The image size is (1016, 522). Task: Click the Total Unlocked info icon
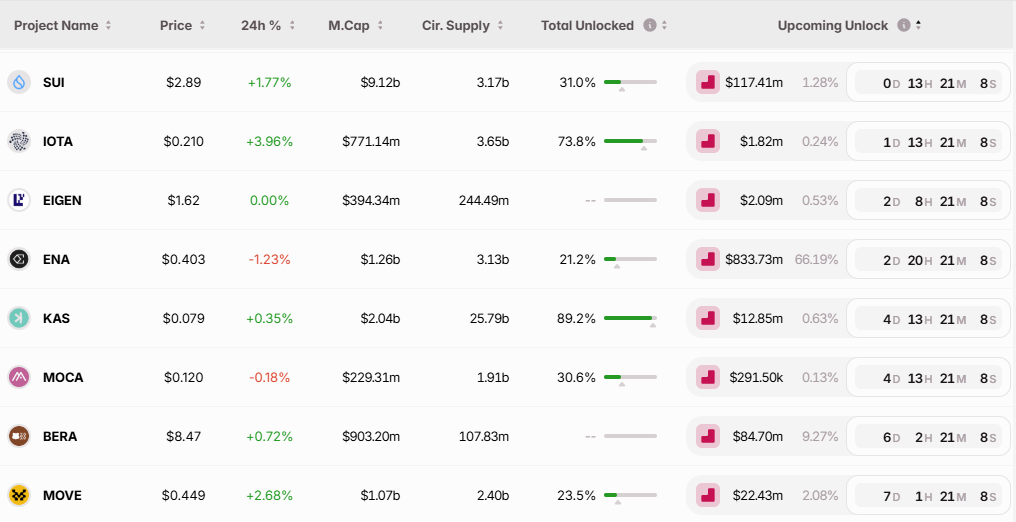[650, 25]
